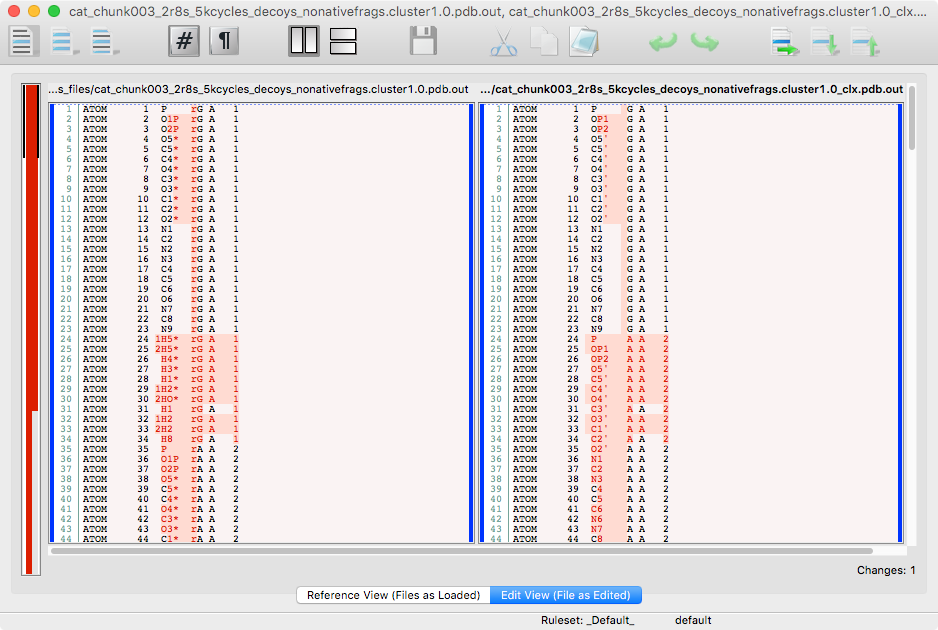Open the first line-display options dropdown
This screenshot has width=938, height=630.
pyautogui.click(x=24, y=42)
